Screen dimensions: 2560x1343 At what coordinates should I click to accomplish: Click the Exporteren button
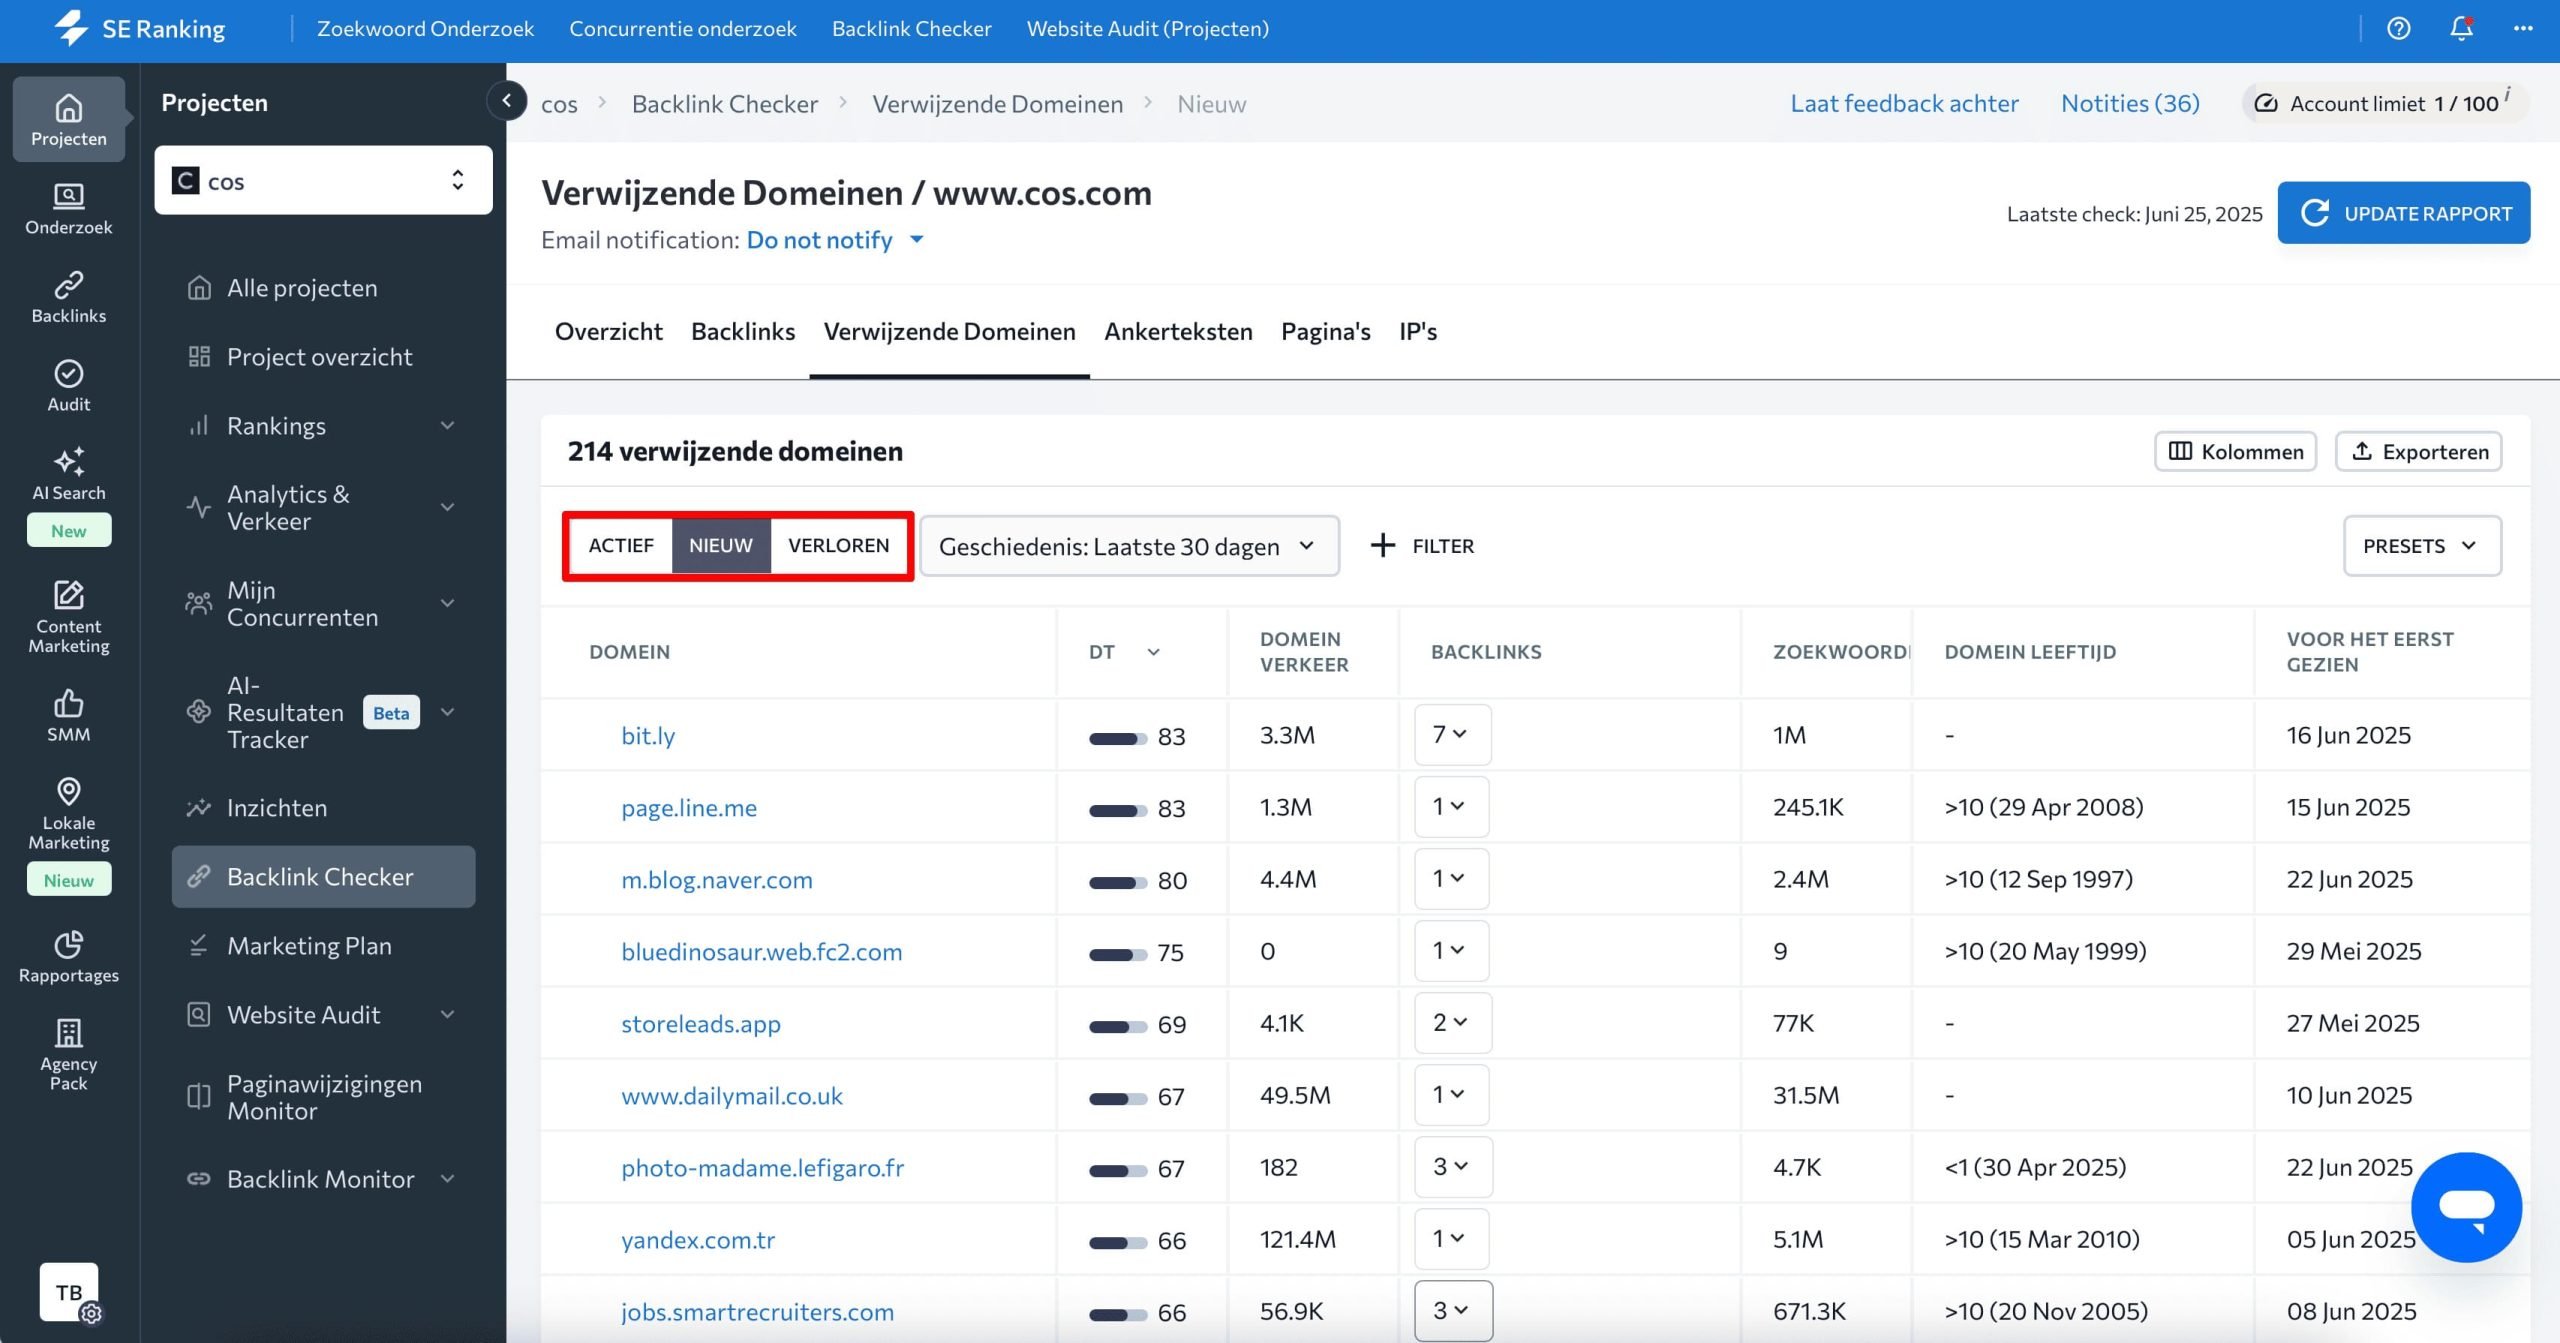click(x=2418, y=451)
